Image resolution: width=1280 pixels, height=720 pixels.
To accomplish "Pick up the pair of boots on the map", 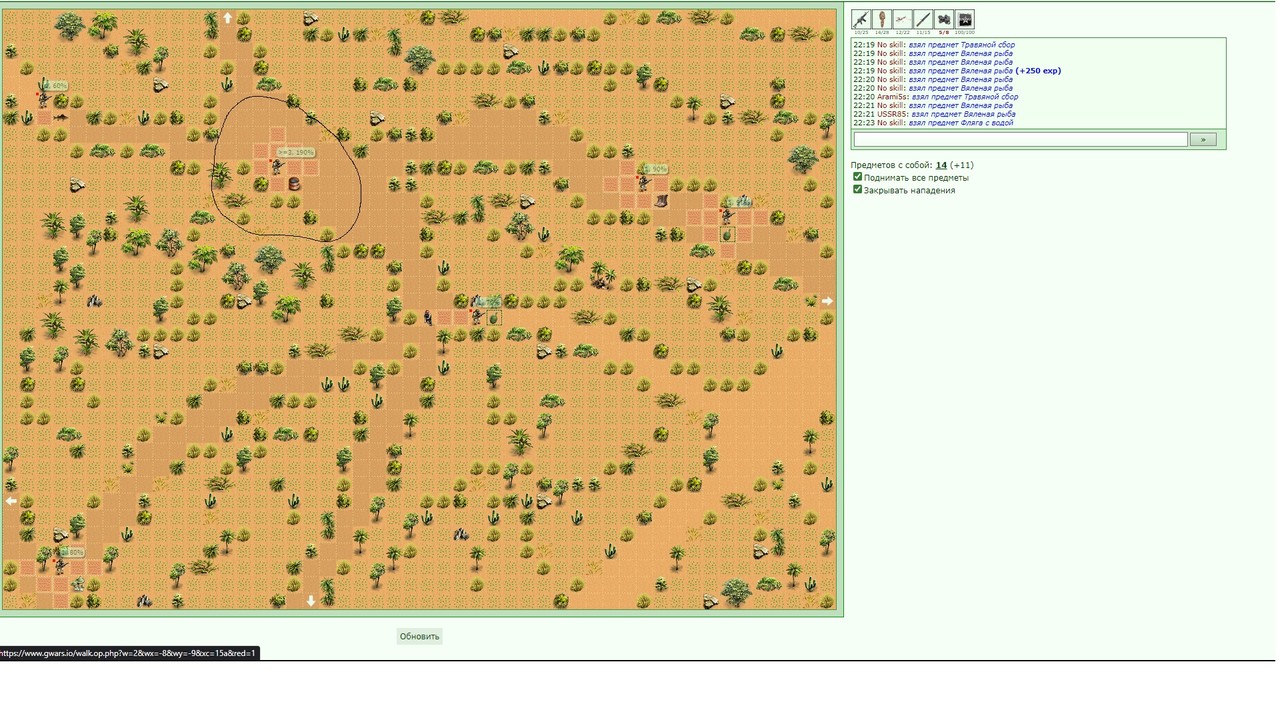I will 661,201.
